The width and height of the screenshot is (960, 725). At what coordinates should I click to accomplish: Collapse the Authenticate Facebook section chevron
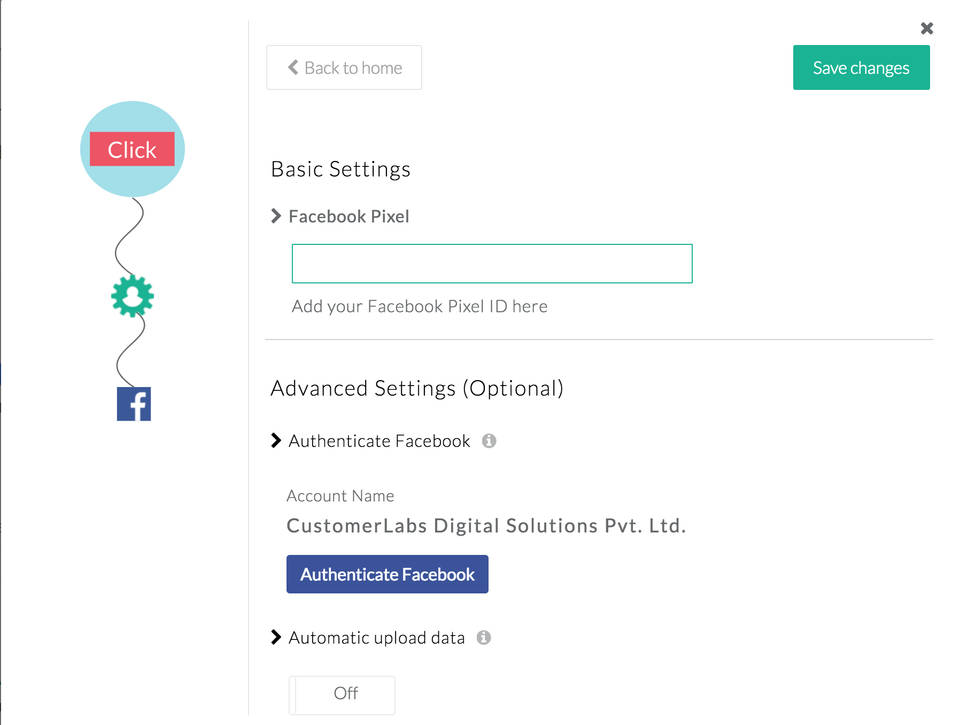click(276, 441)
